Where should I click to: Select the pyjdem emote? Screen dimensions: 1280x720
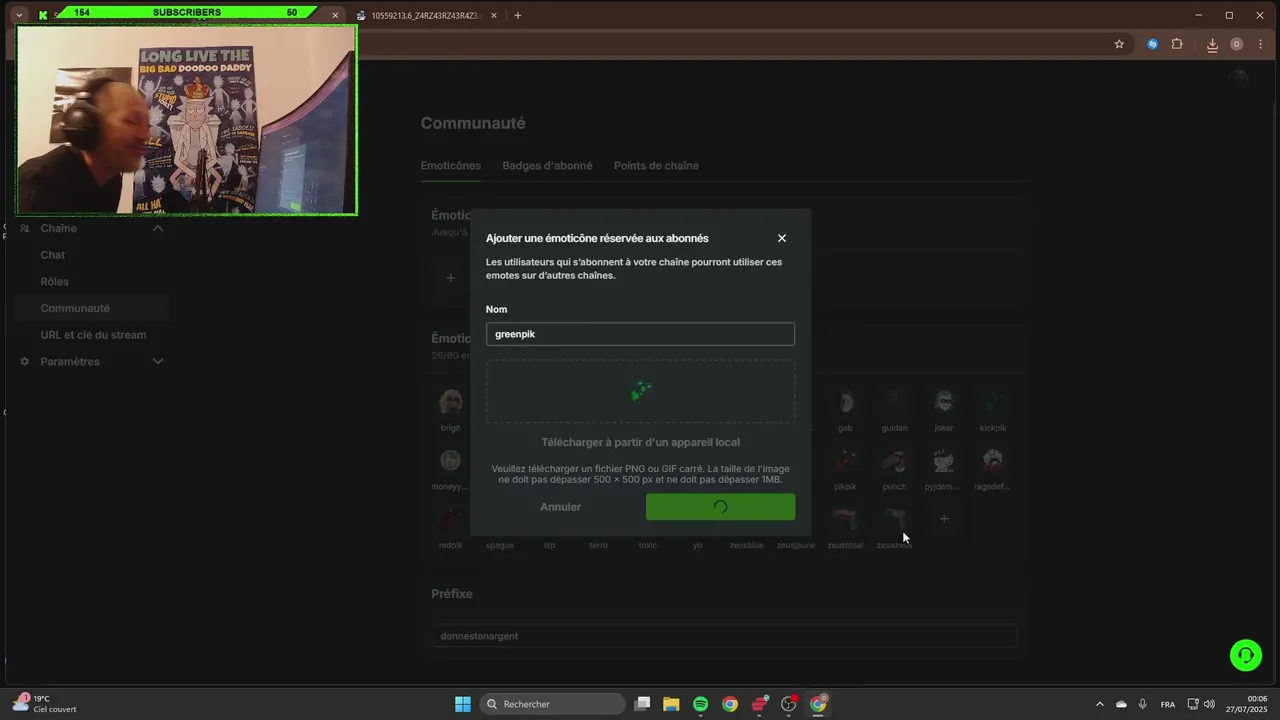944,461
